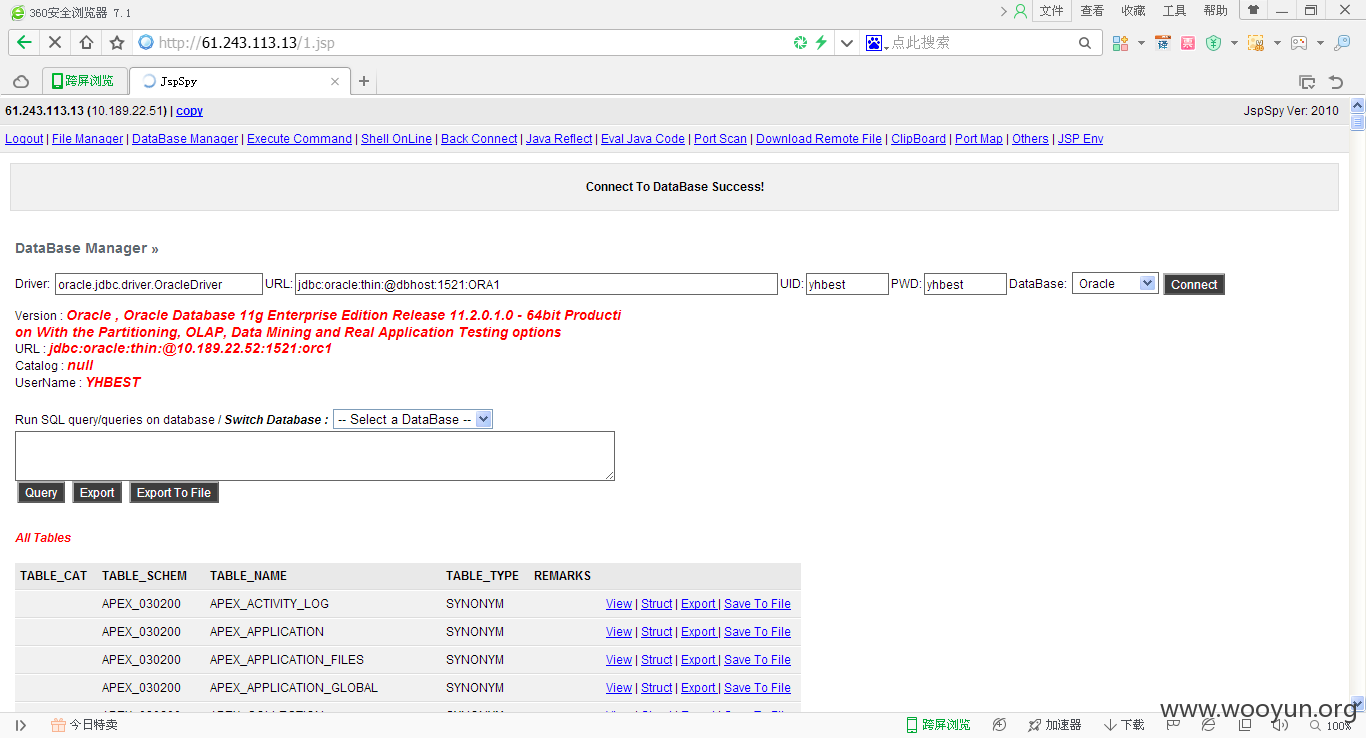Close the JspSpy tab

[x=335, y=81]
